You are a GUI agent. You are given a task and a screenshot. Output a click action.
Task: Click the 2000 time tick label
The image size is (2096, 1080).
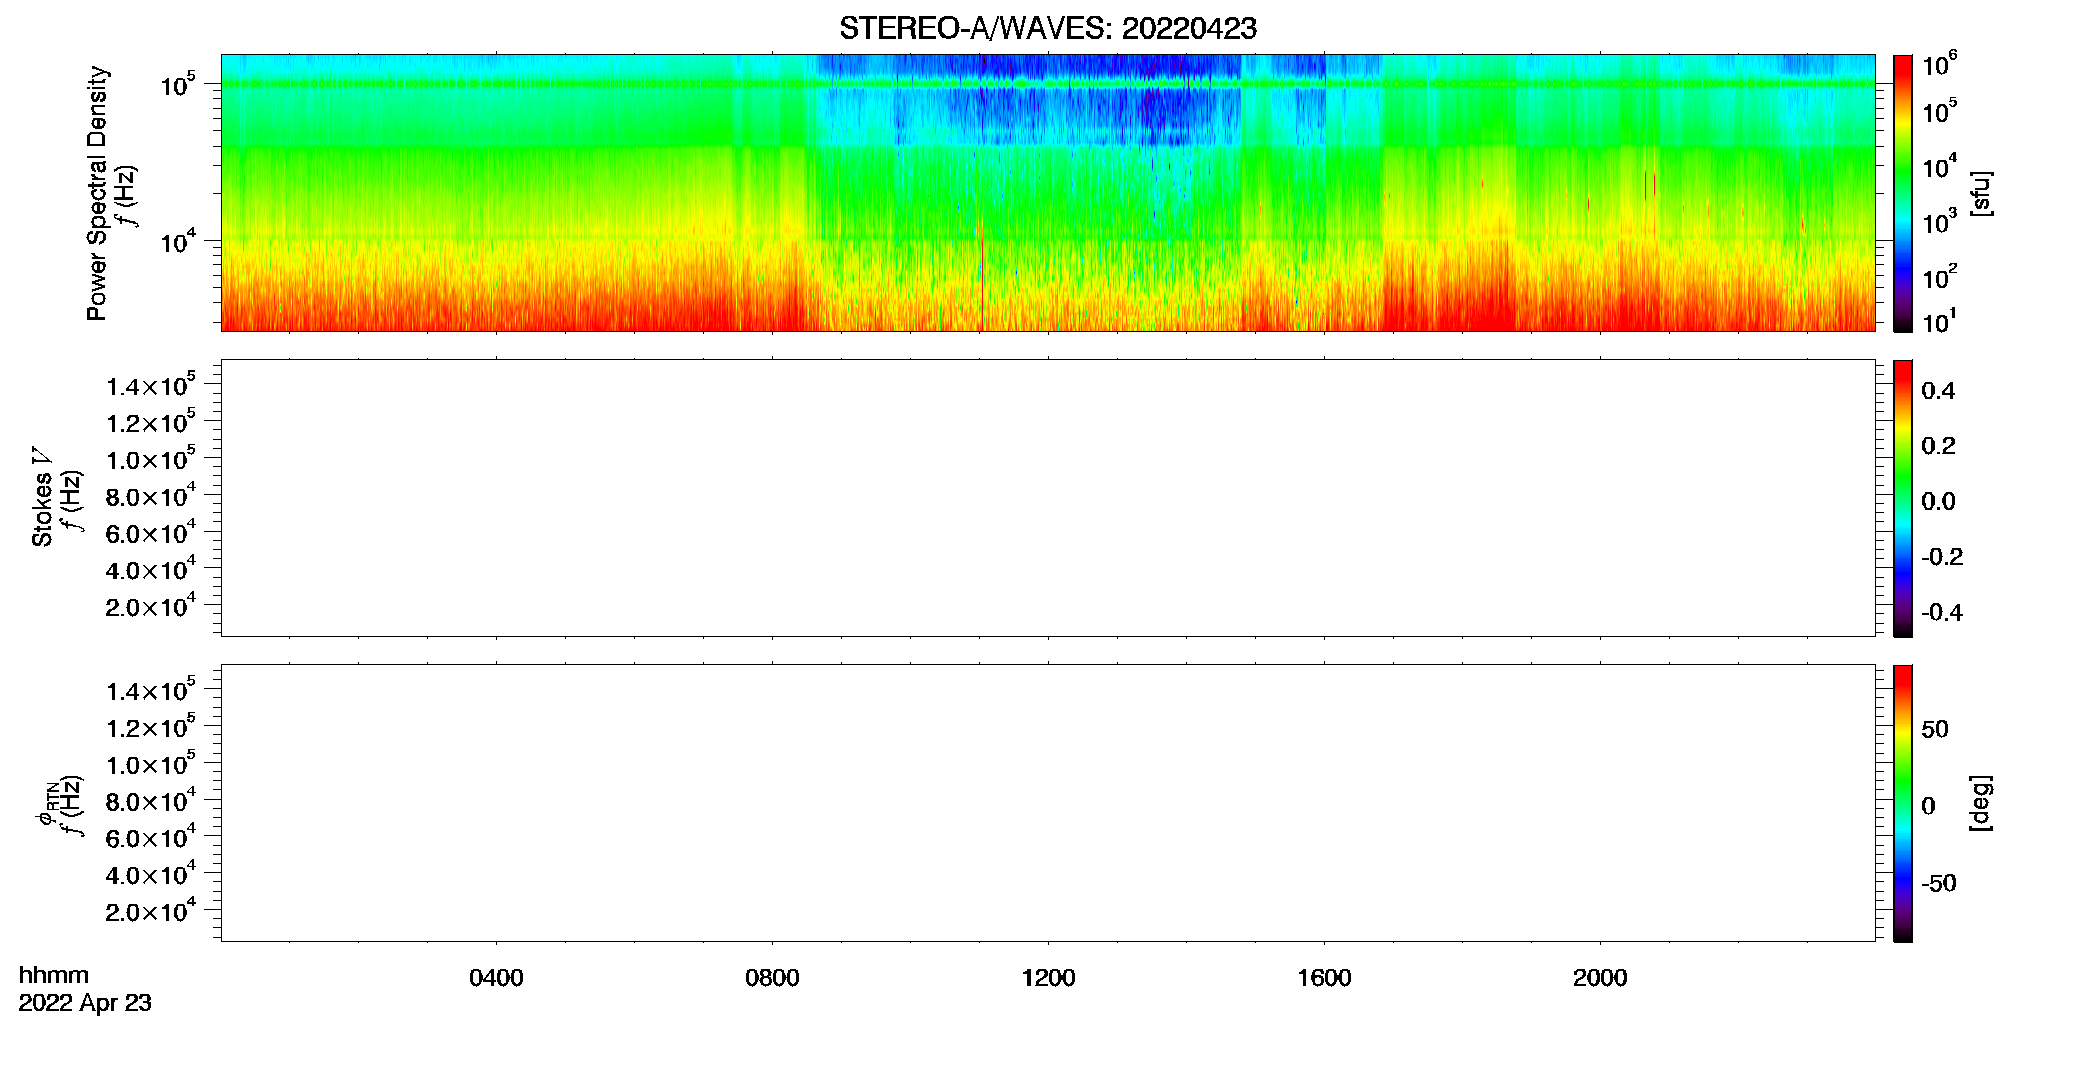point(1600,978)
